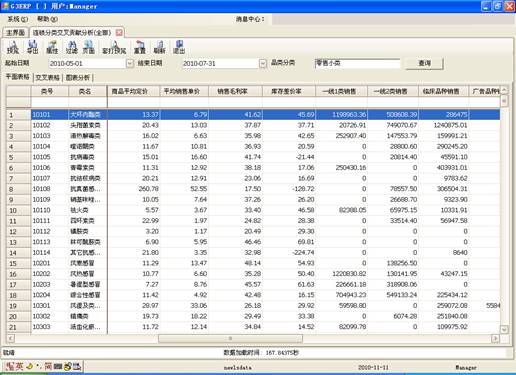Sort by the 类名 column header

pos(88,91)
